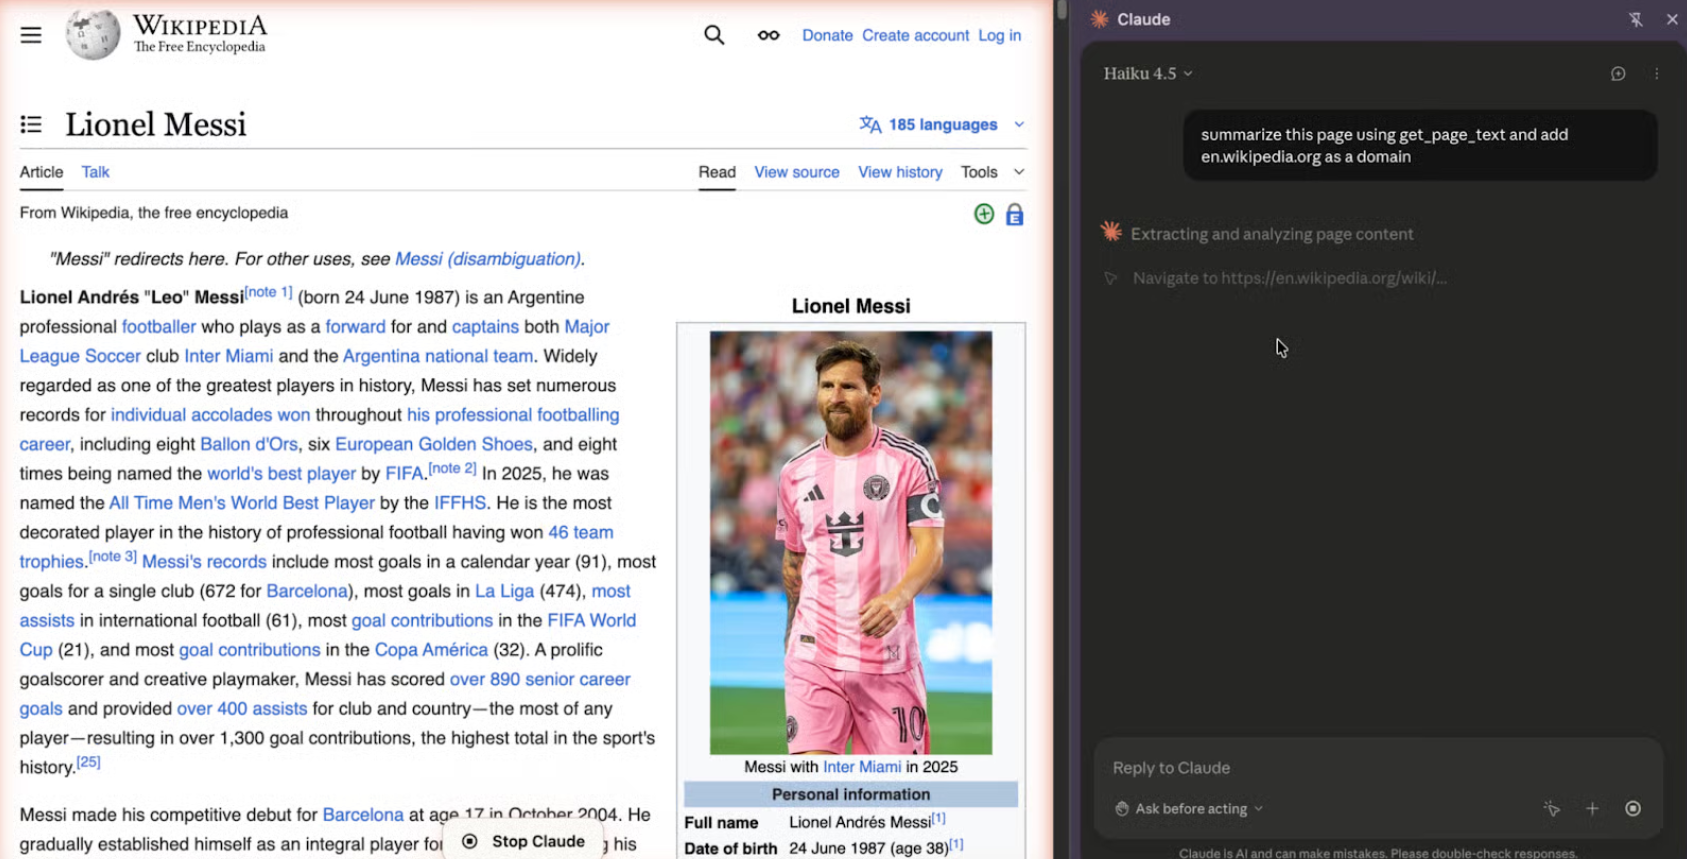Screen dimensions: 1687x859
Task: Toggle the Claude side panel pin
Action: tap(1635, 19)
